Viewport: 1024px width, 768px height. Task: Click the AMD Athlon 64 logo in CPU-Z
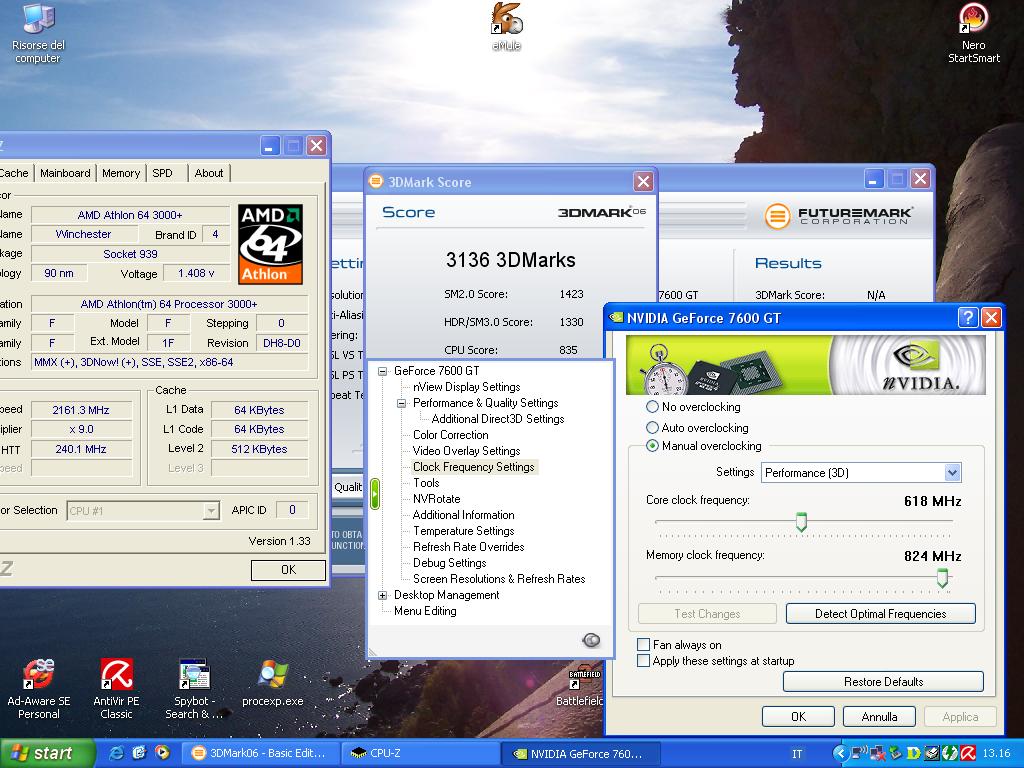(x=270, y=244)
